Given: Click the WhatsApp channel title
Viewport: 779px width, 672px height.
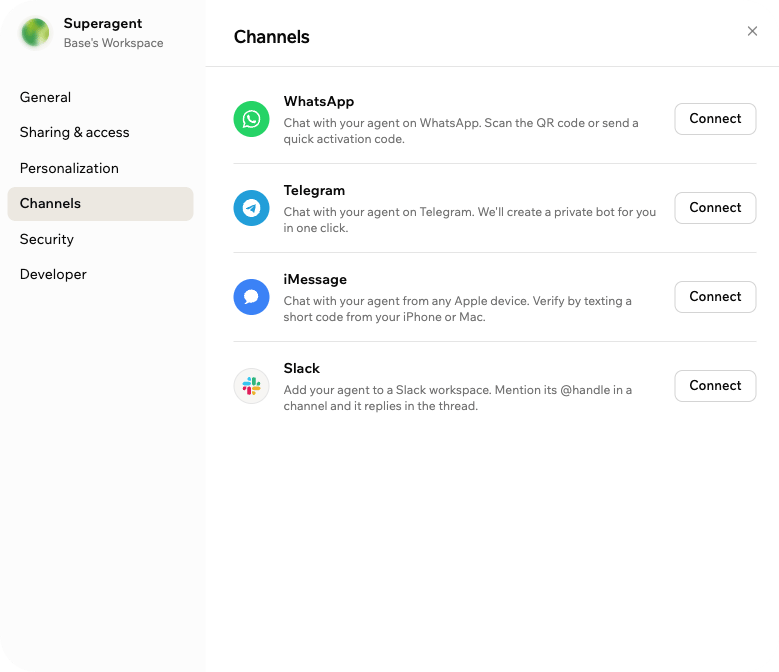Looking at the screenshot, I should (x=319, y=102).
